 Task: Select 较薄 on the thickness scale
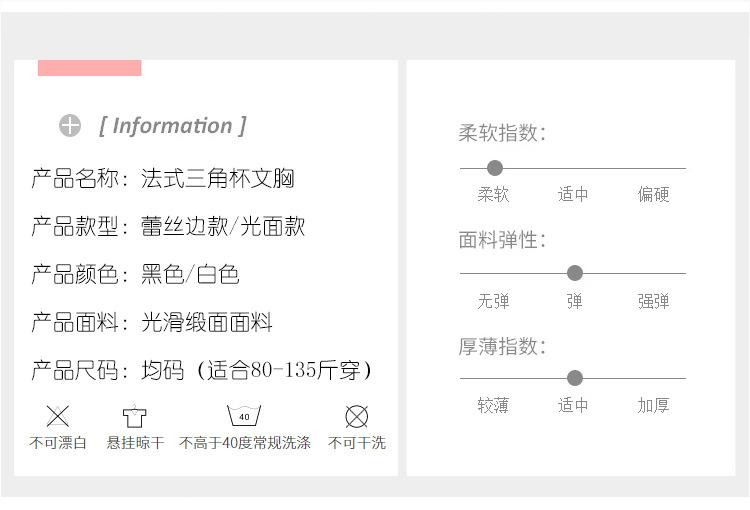tap(493, 406)
